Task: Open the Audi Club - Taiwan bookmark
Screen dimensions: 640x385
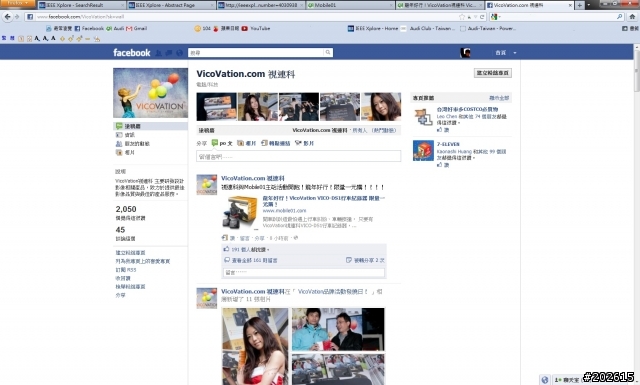Action: [428, 28]
